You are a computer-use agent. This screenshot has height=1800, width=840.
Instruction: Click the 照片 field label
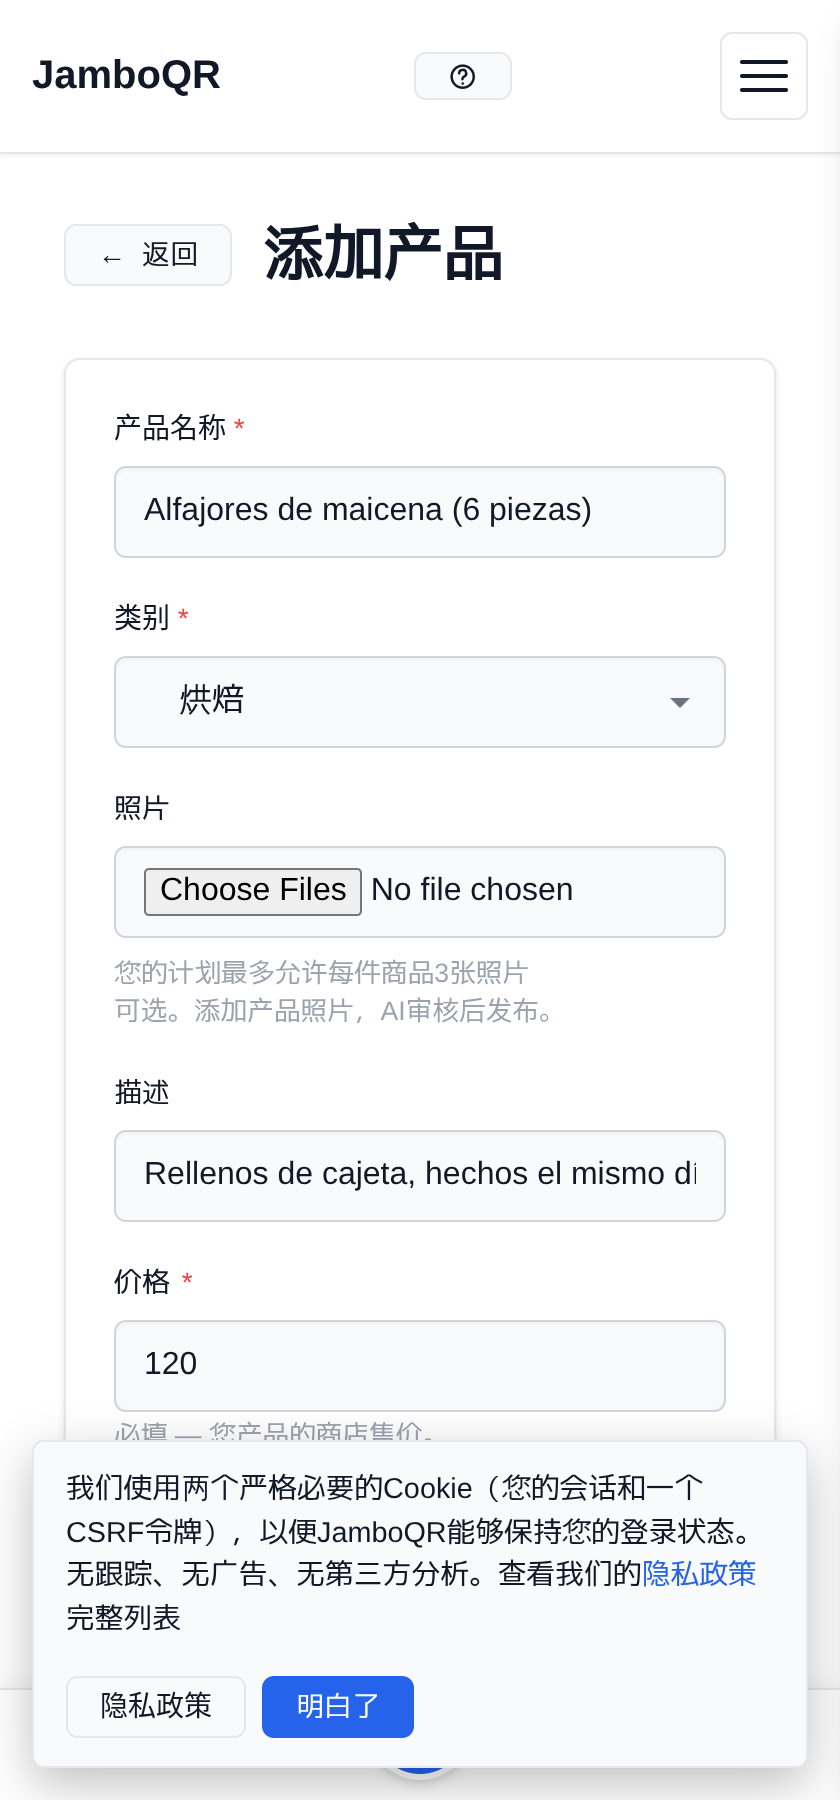point(142,808)
